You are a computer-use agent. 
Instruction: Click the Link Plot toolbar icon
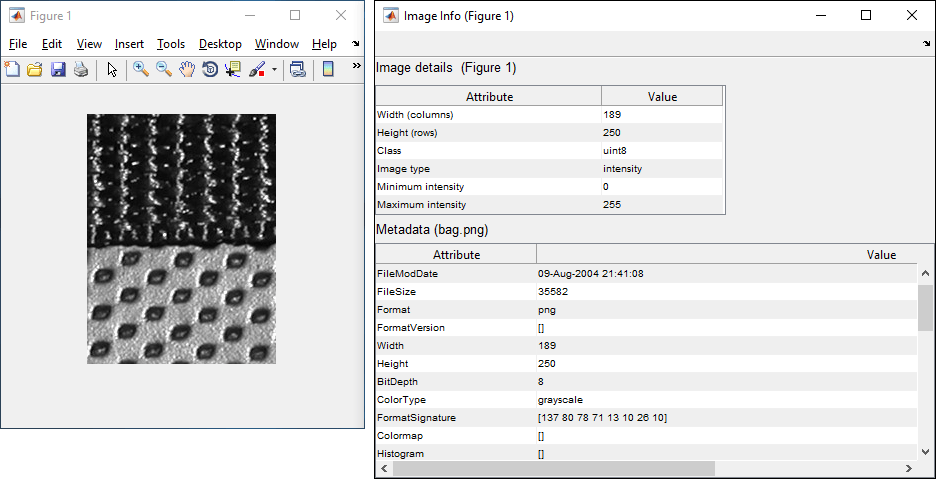coord(297,69)
